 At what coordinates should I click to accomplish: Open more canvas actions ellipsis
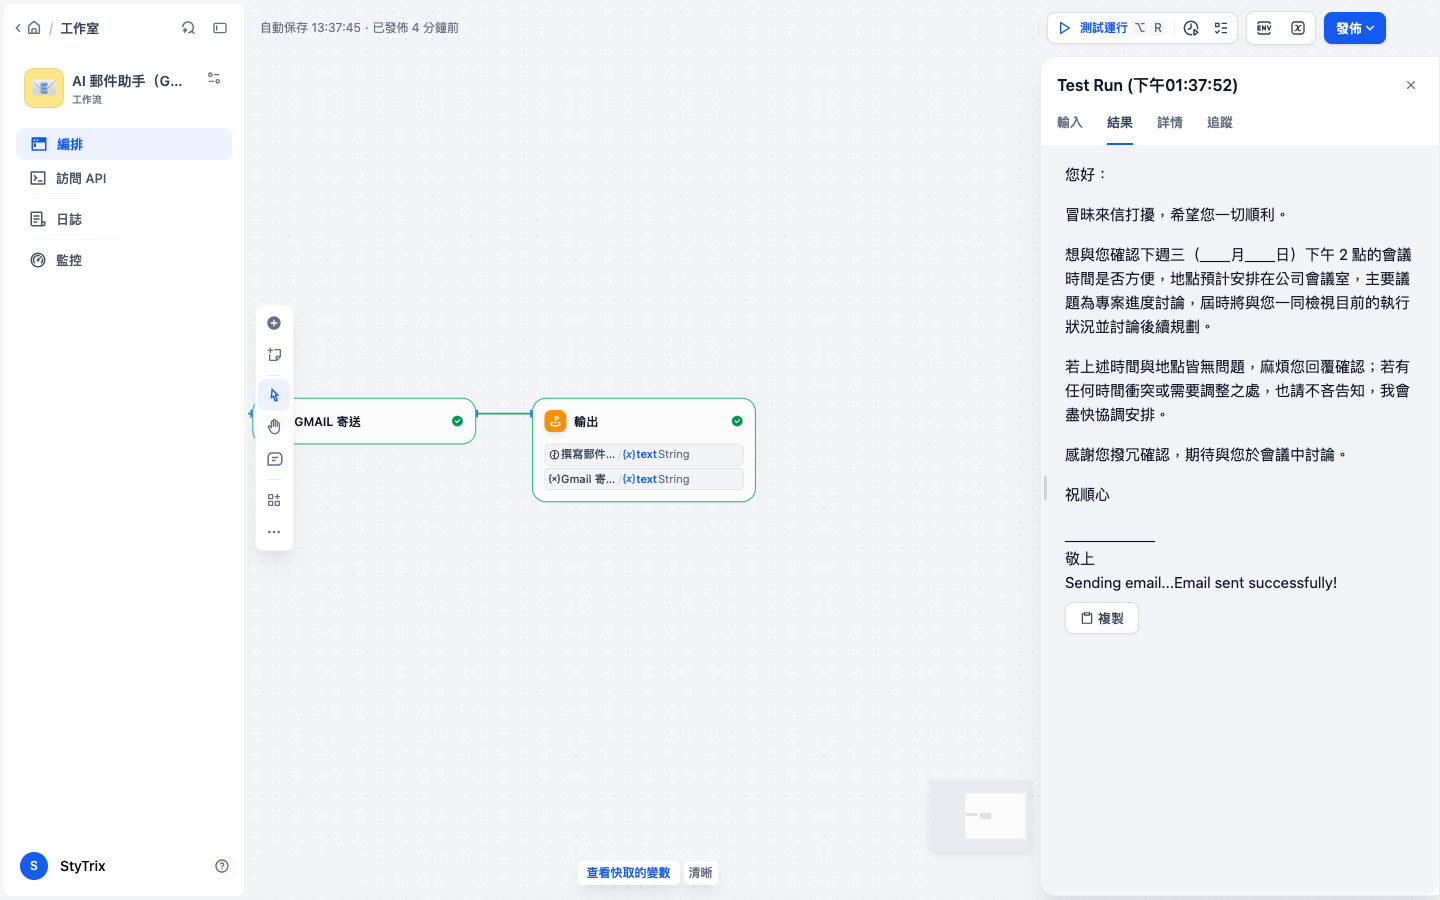click(x=274, y=532)
